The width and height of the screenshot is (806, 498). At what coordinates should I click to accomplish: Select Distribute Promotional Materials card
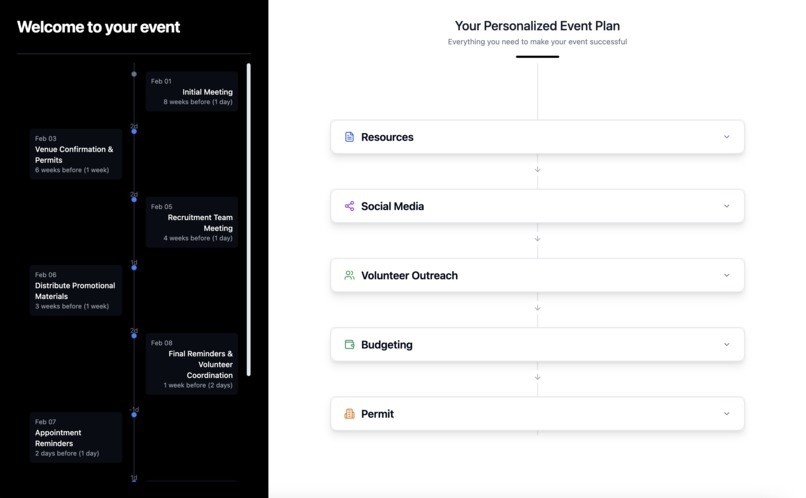click(x=76, y=290)
